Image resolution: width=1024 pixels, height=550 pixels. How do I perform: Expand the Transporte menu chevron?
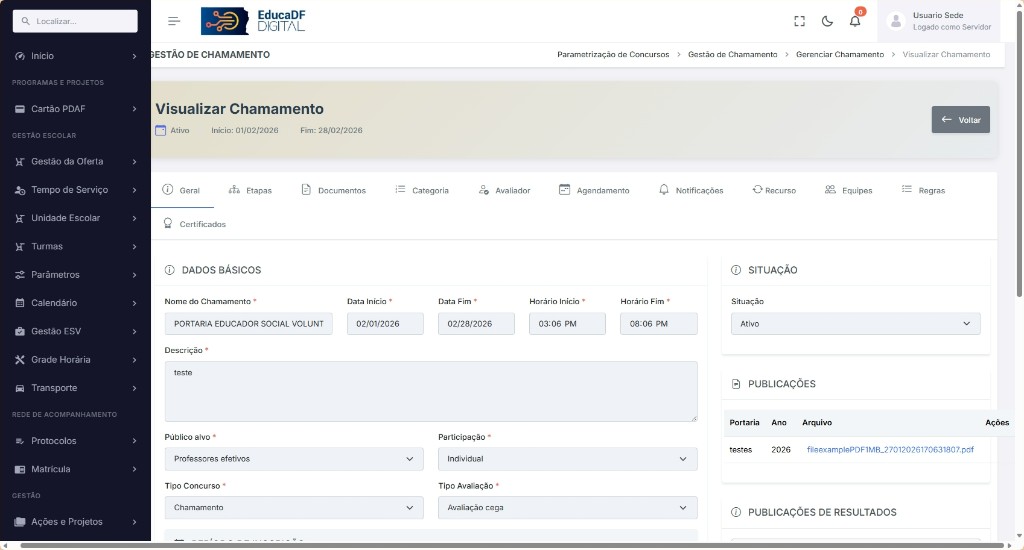coord(135,388)
